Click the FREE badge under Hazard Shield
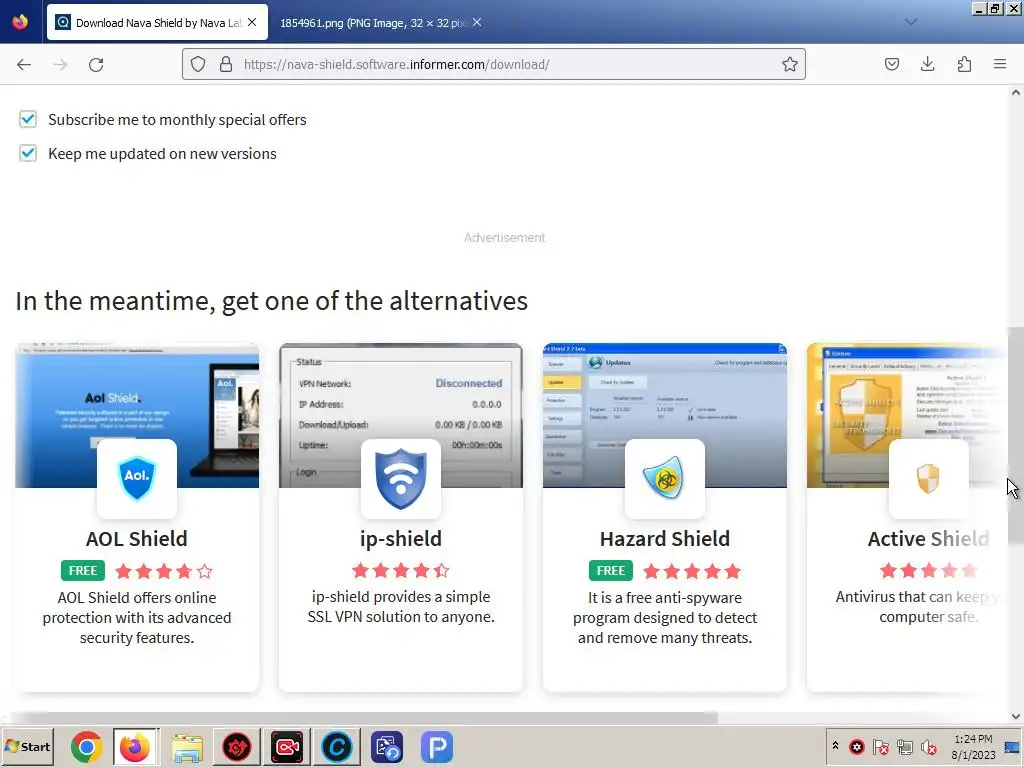Viewport: 1024px width, 768px height. pyautogui.click(x=611, y=571)
